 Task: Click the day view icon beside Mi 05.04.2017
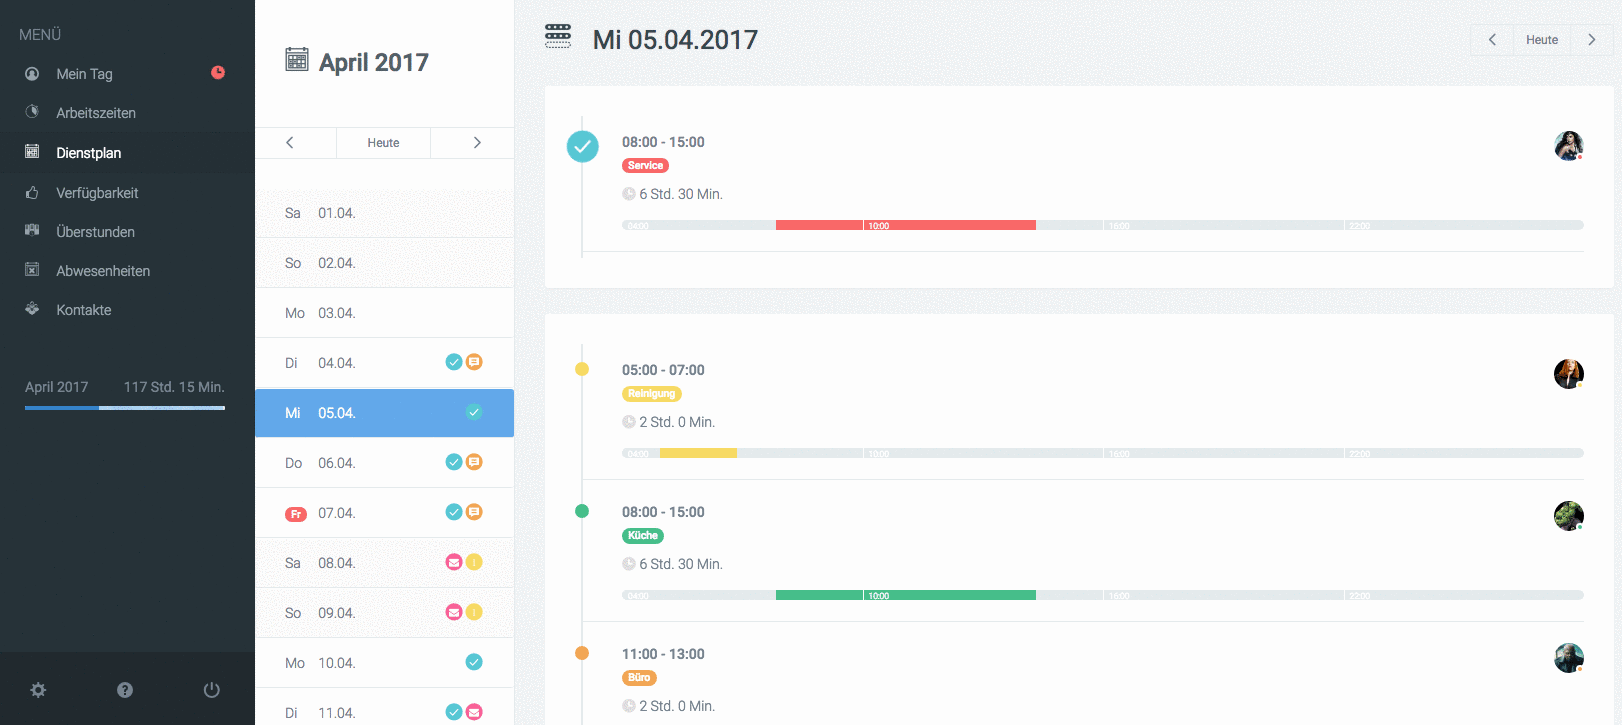558,37
